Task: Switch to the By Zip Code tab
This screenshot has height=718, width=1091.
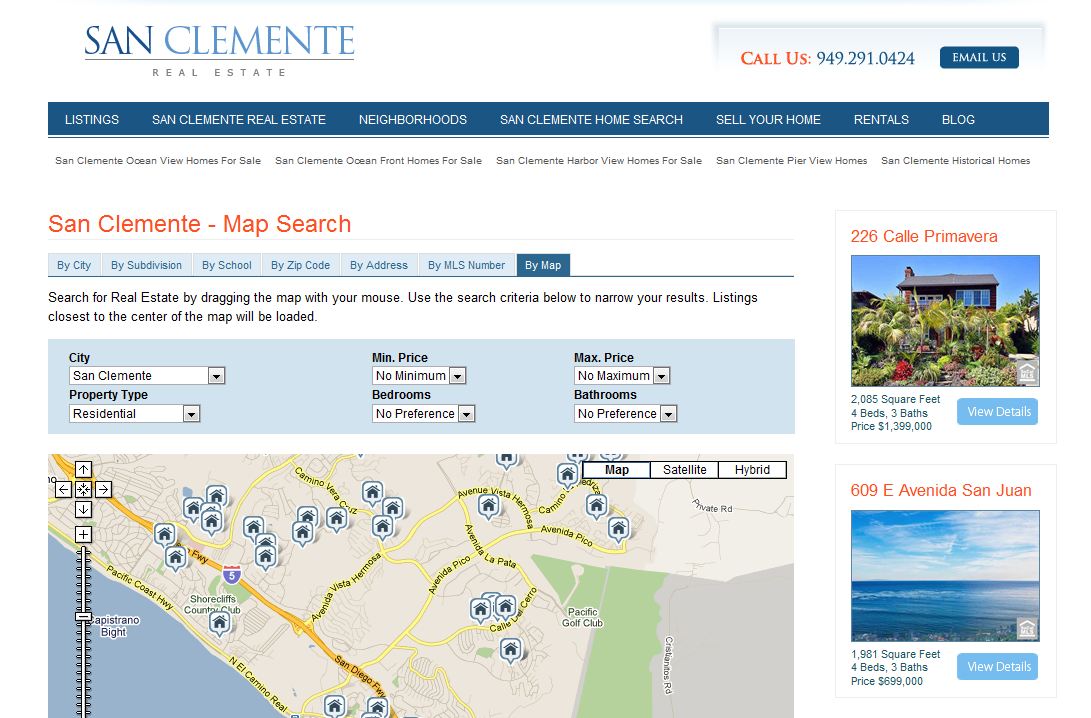Action: (x=300, y=265)
